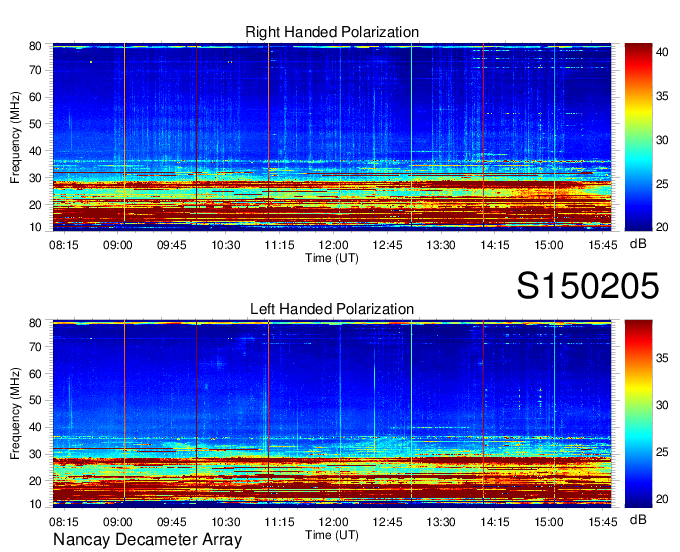Click 50 MHz tick of Right Handed plot
This screenshot has height=552, width=680.
[x=35, y=124]
